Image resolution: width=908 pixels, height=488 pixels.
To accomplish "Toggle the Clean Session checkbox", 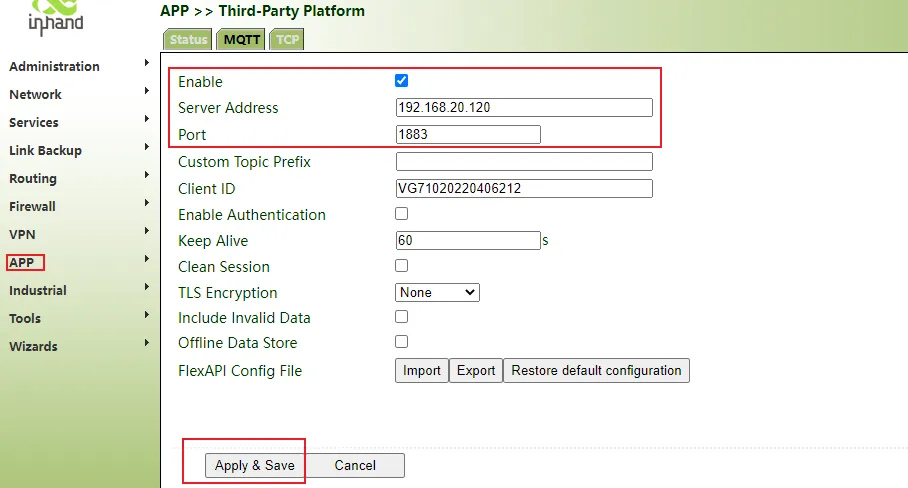I will tap(401, 265).
